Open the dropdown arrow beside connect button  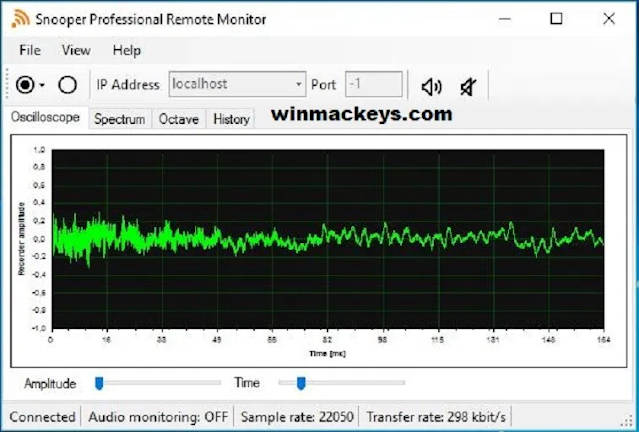click(42, 86)
